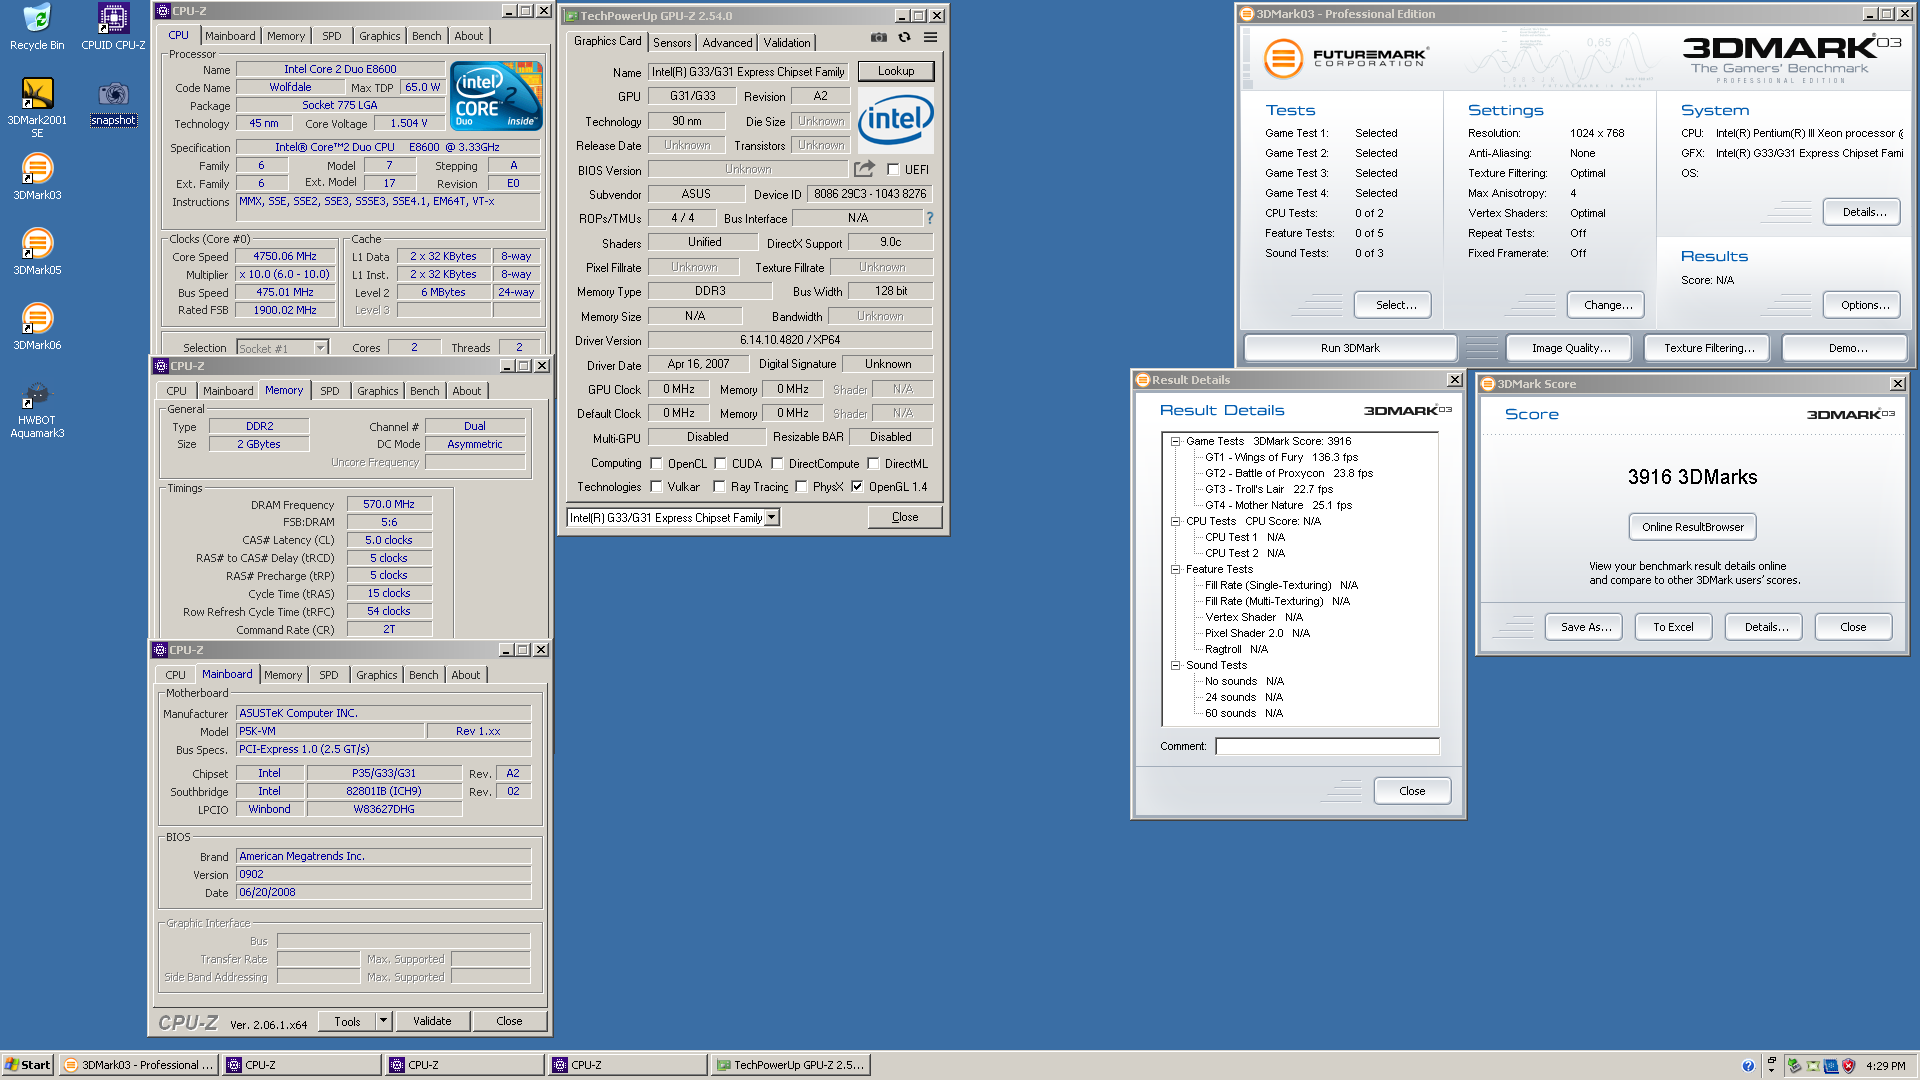Open the CPUID CPU-Z desktop shortcut

click(x=113, y=27)
